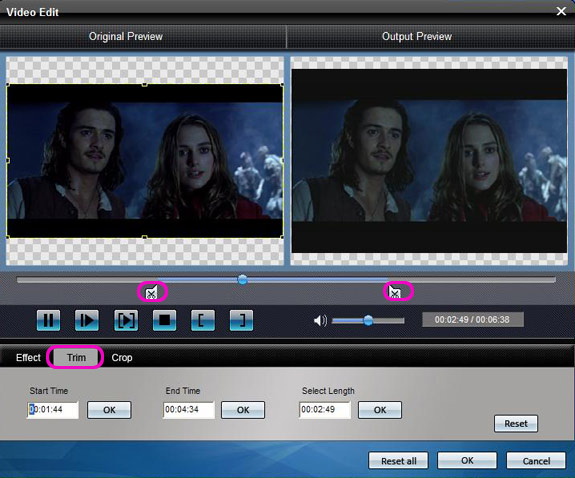Click the playhead on the timeline seek bar
Screen dimensions: 575x478
click(x=242, y=280)
